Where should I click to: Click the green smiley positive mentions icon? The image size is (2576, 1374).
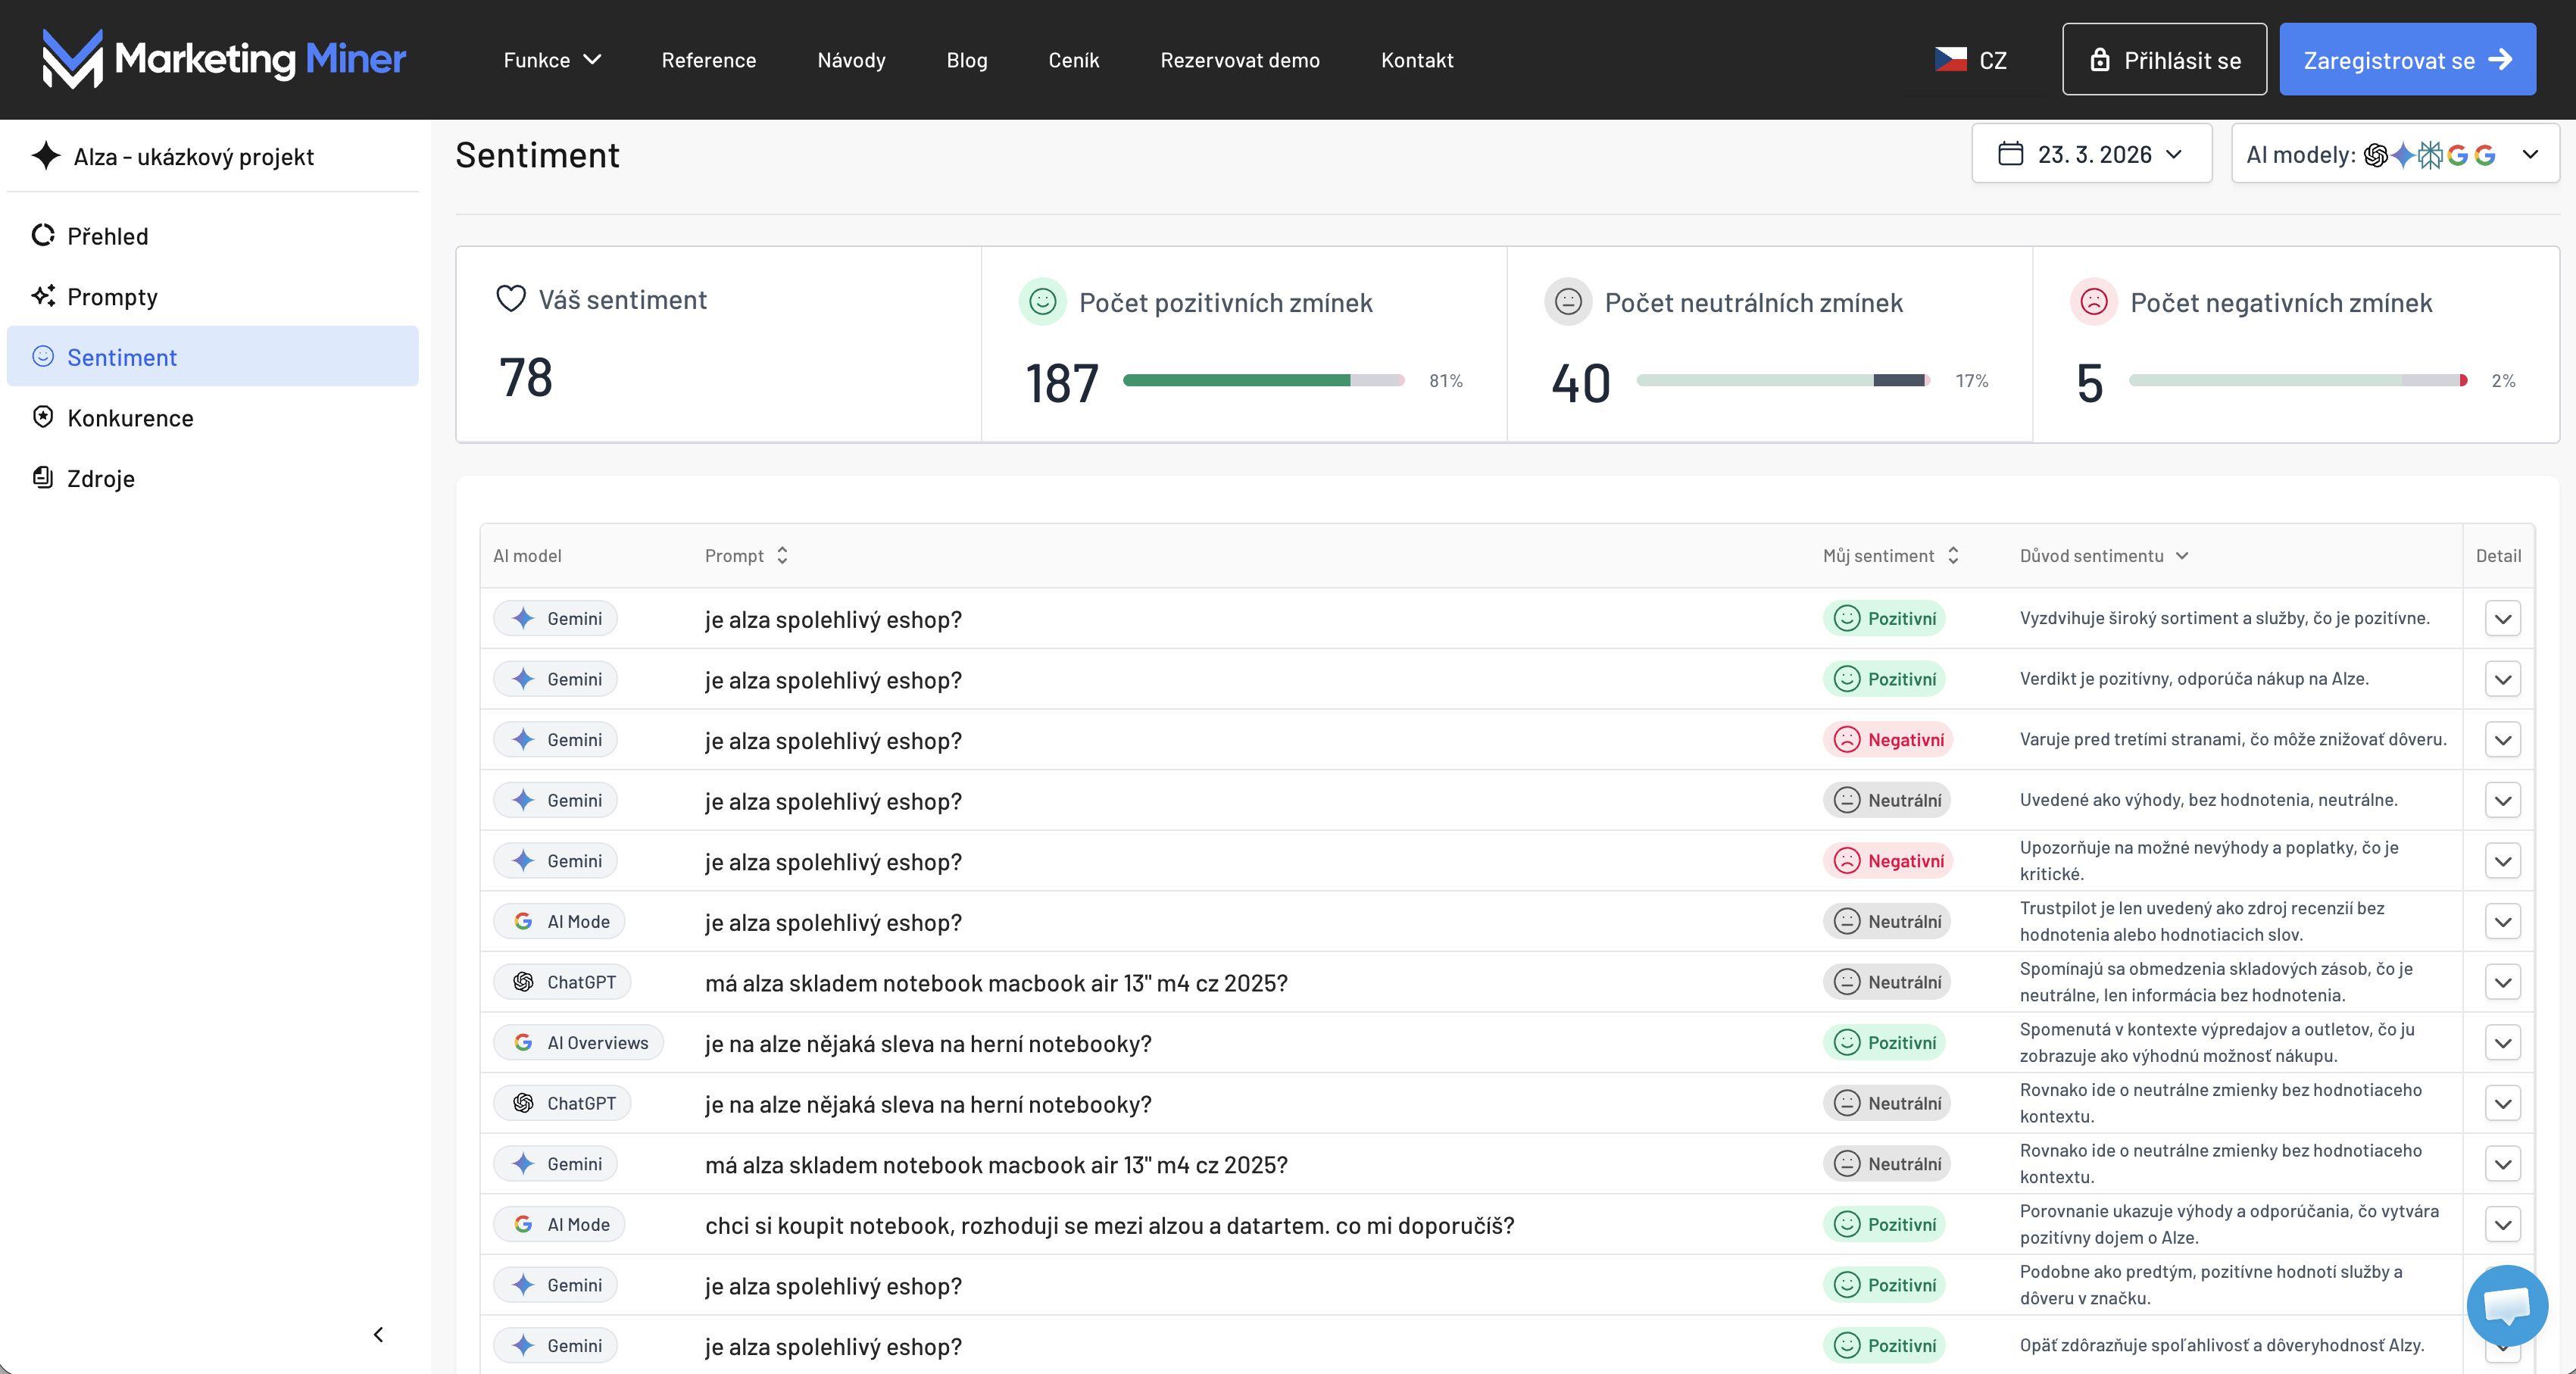click(x=1042, y=302)
